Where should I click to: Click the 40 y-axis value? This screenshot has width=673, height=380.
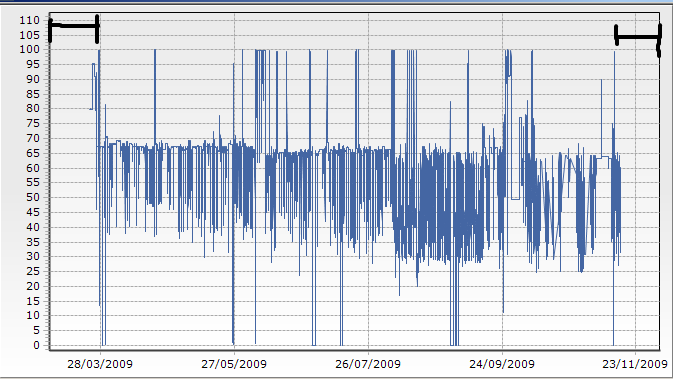point(33,227)
